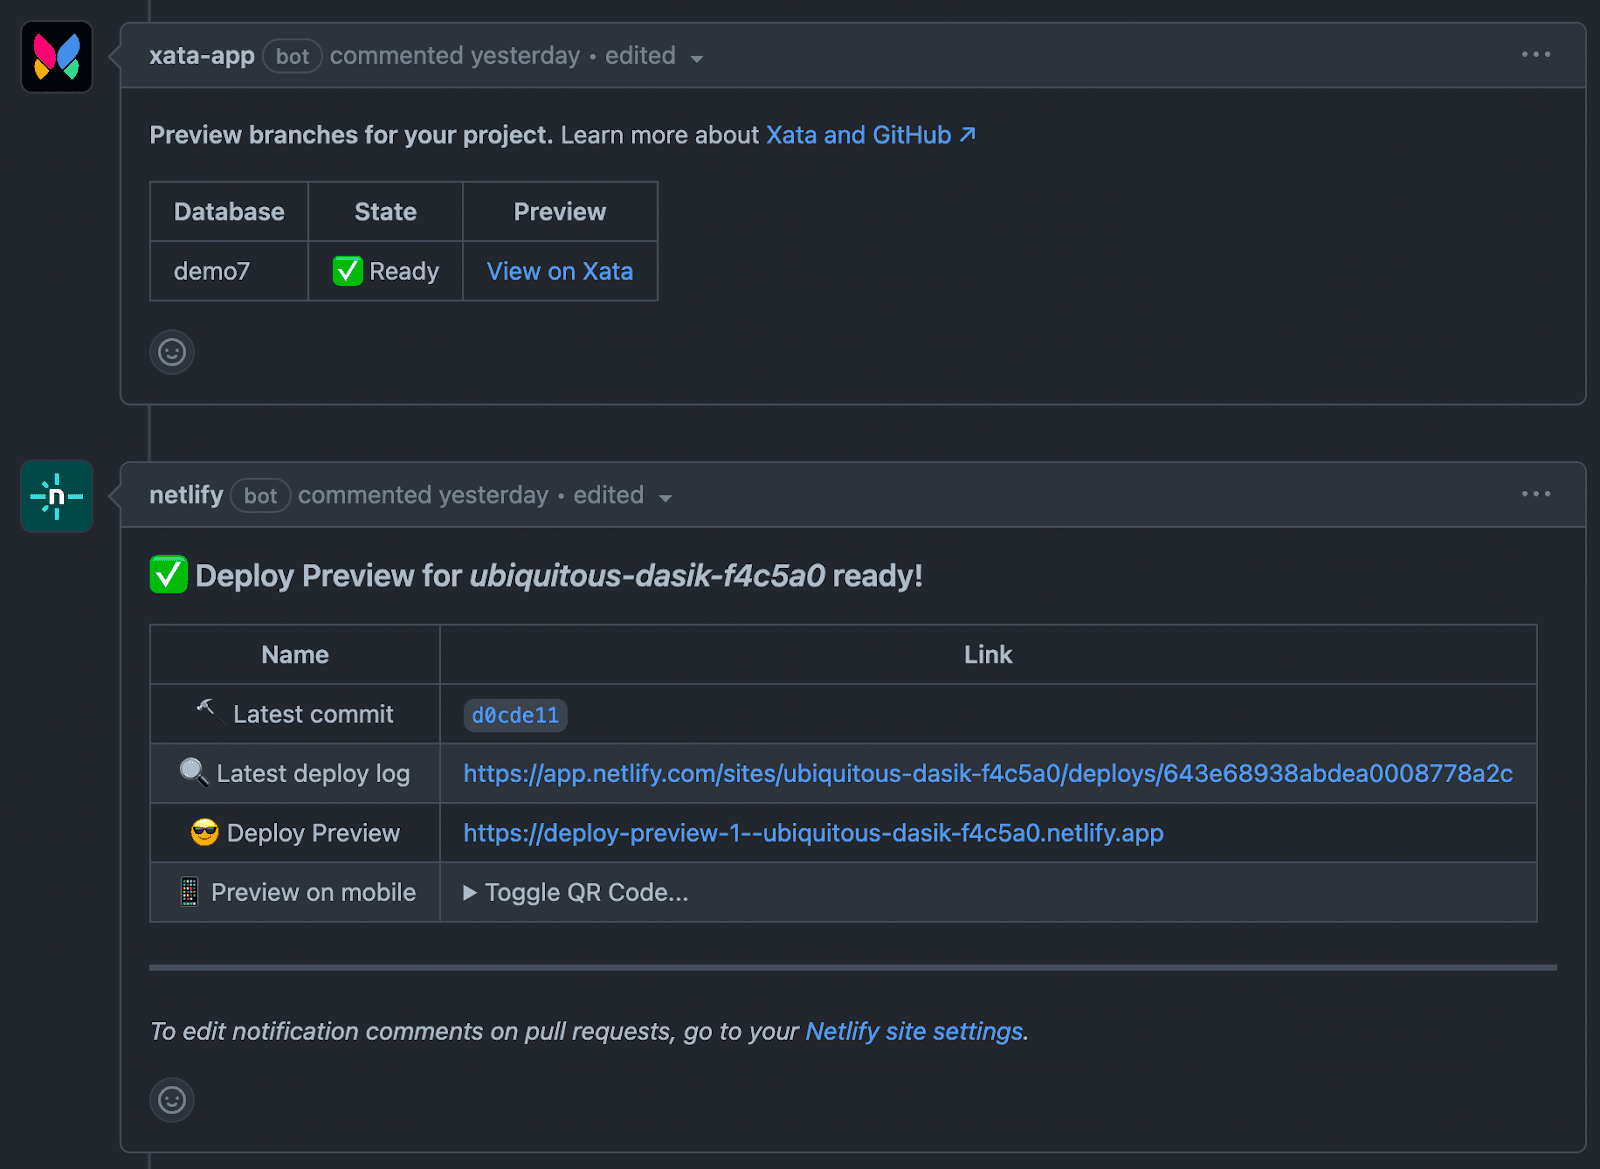Image resolution: width=1600 pixels, height=1169 pixels.
Task: Open Netlify site settings link
Action: (x=914, y=1031)
